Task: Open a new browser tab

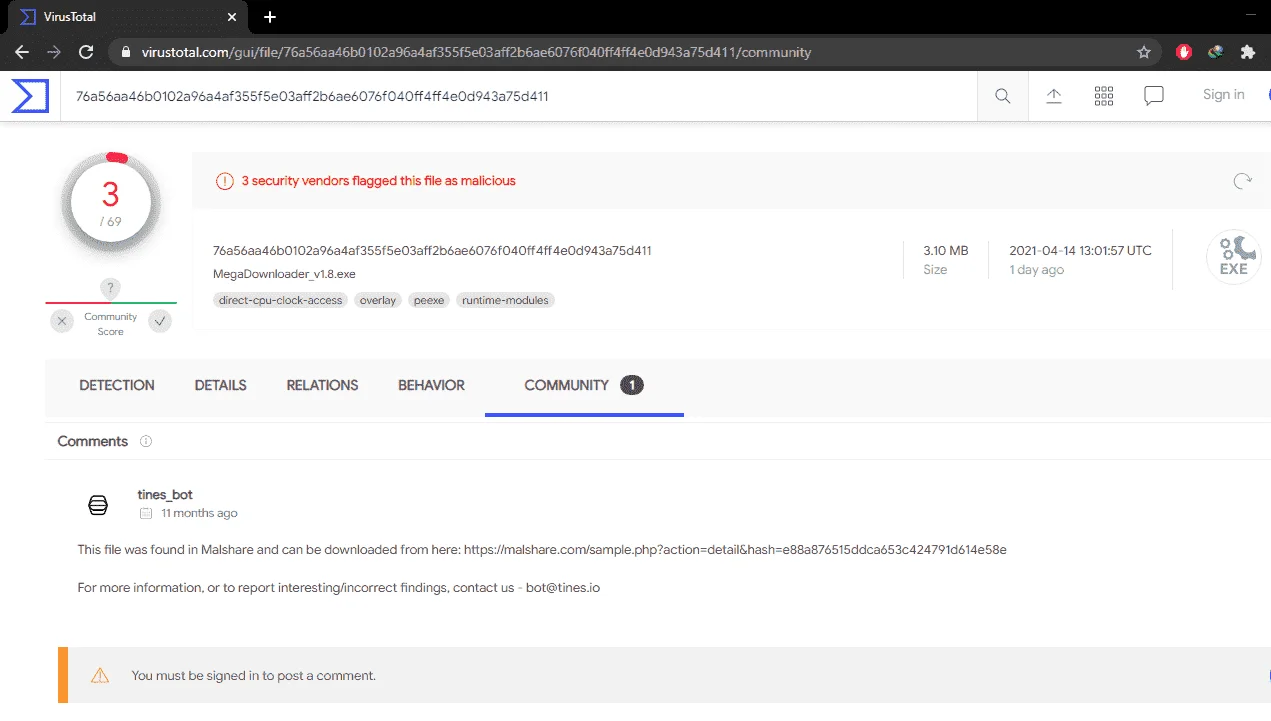Action: (x=270, y=17)
